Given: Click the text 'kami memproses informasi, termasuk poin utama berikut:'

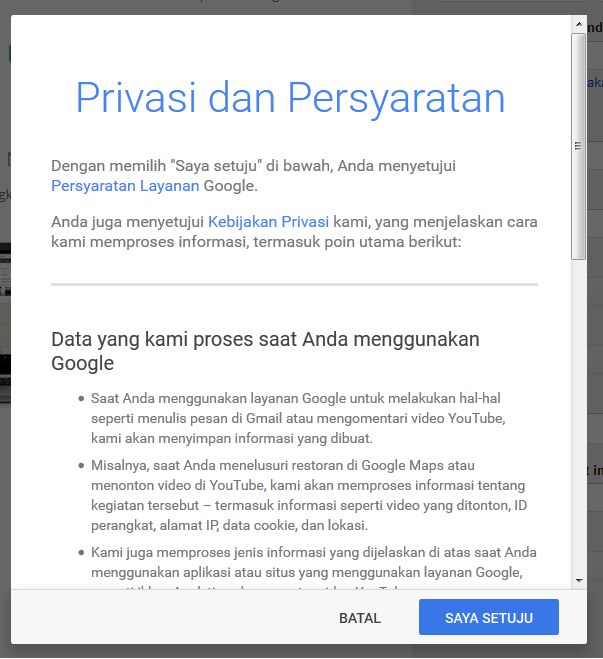Looking at the screenshot, I should click(256, 242).
